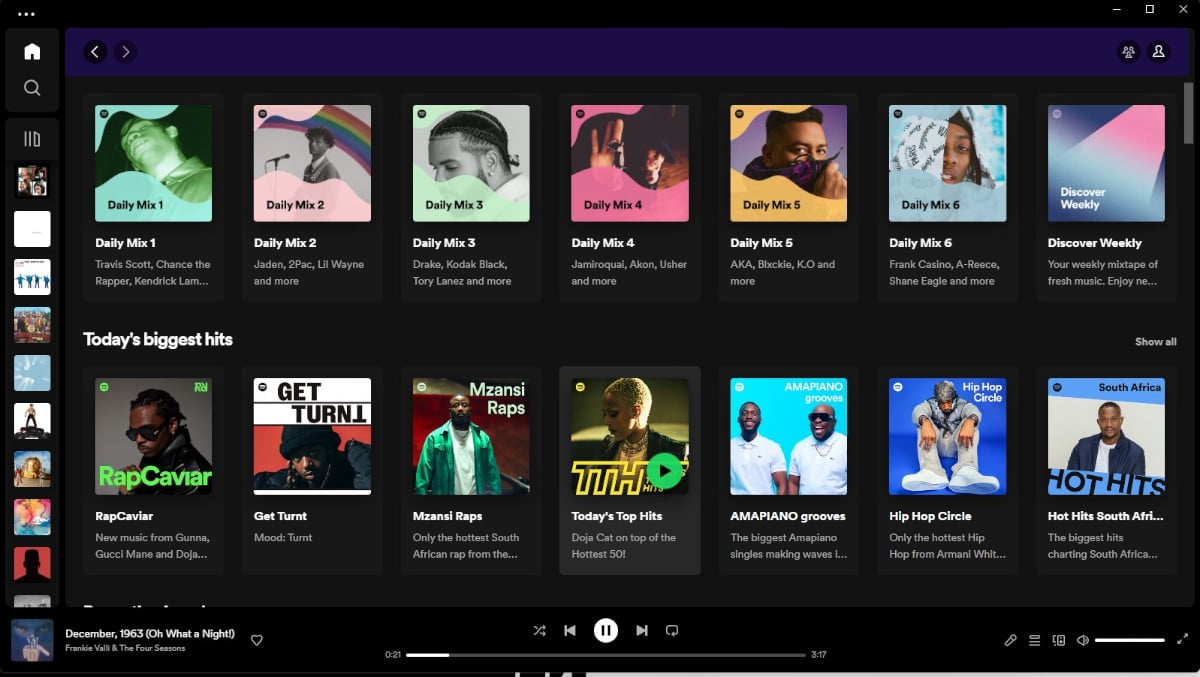Open connect to a device icon

pyautogui.click(x=1059, y=640)
